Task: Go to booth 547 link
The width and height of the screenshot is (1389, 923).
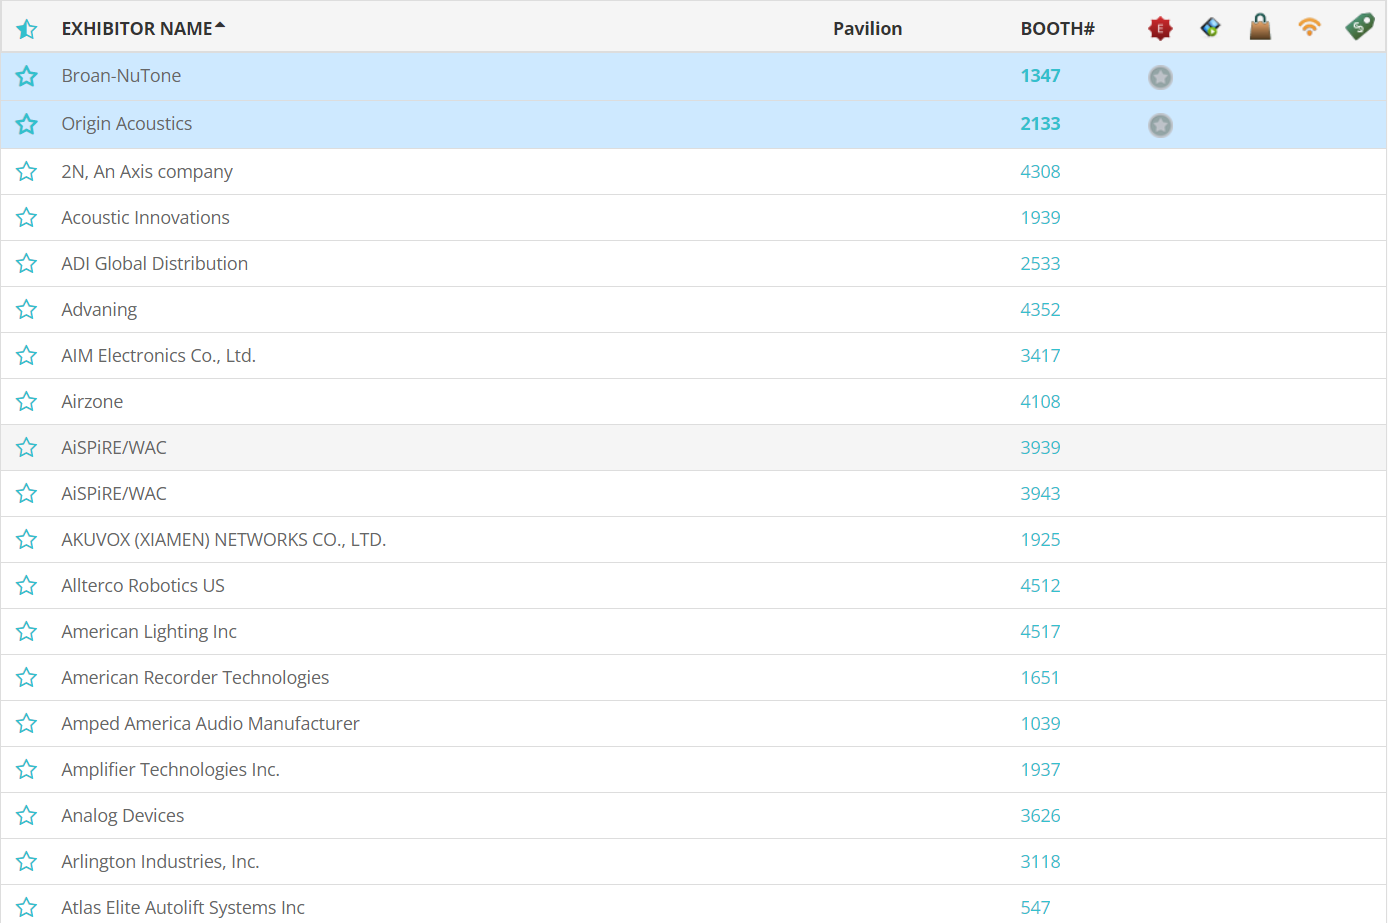Action: (x=1035, y=908)
